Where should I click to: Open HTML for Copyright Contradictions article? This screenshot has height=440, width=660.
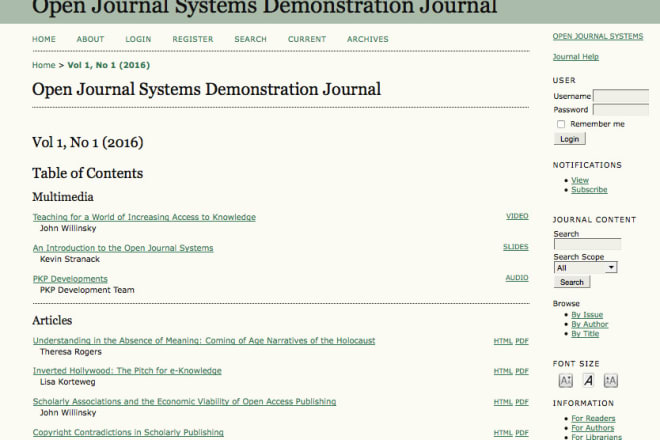[x=503, y=433]
